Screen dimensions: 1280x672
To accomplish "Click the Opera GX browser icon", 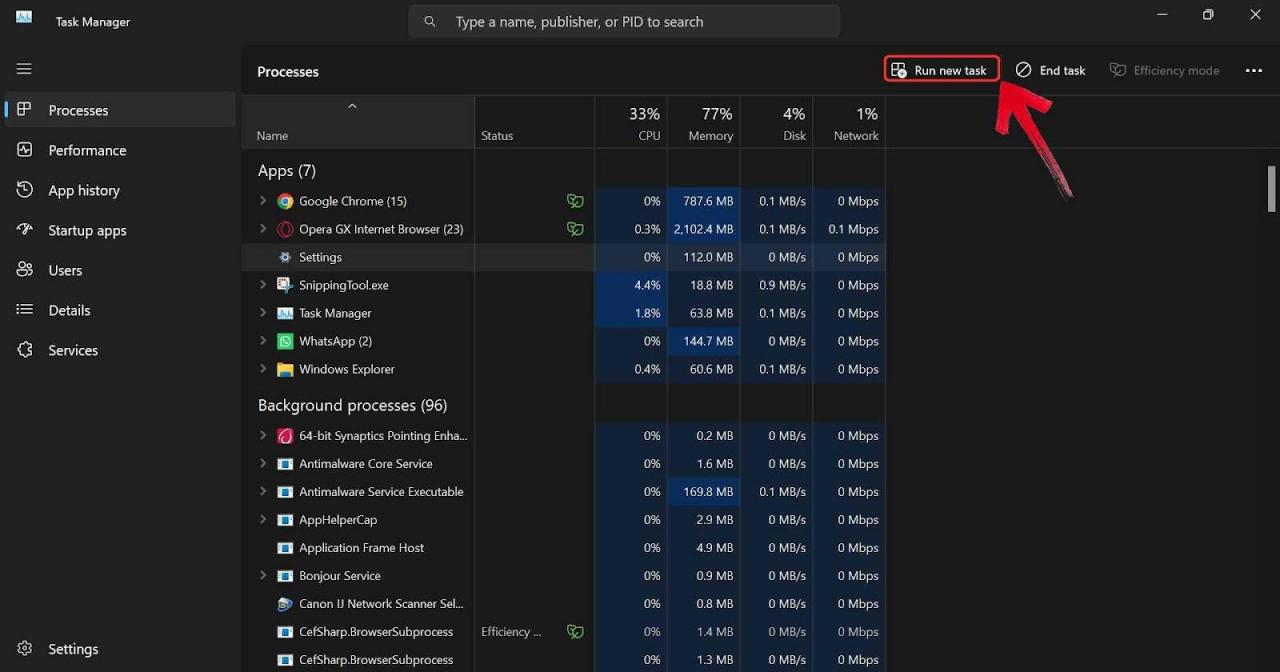I will click(x=285, y=229).
